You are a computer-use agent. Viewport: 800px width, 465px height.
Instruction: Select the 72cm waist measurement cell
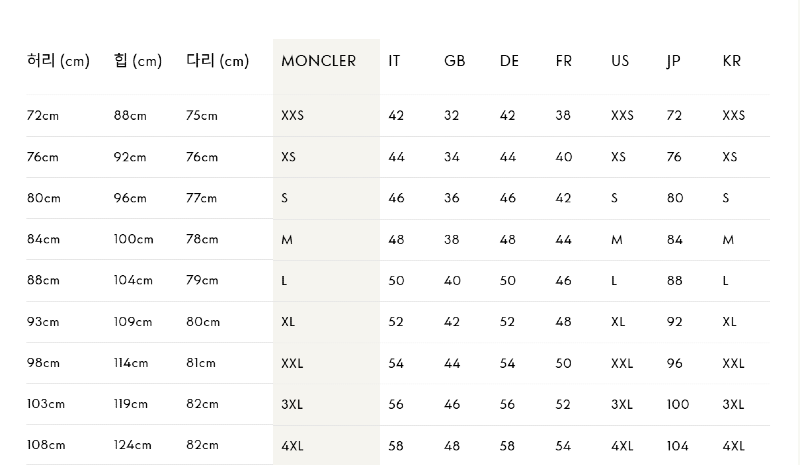[x=43, y=116]
